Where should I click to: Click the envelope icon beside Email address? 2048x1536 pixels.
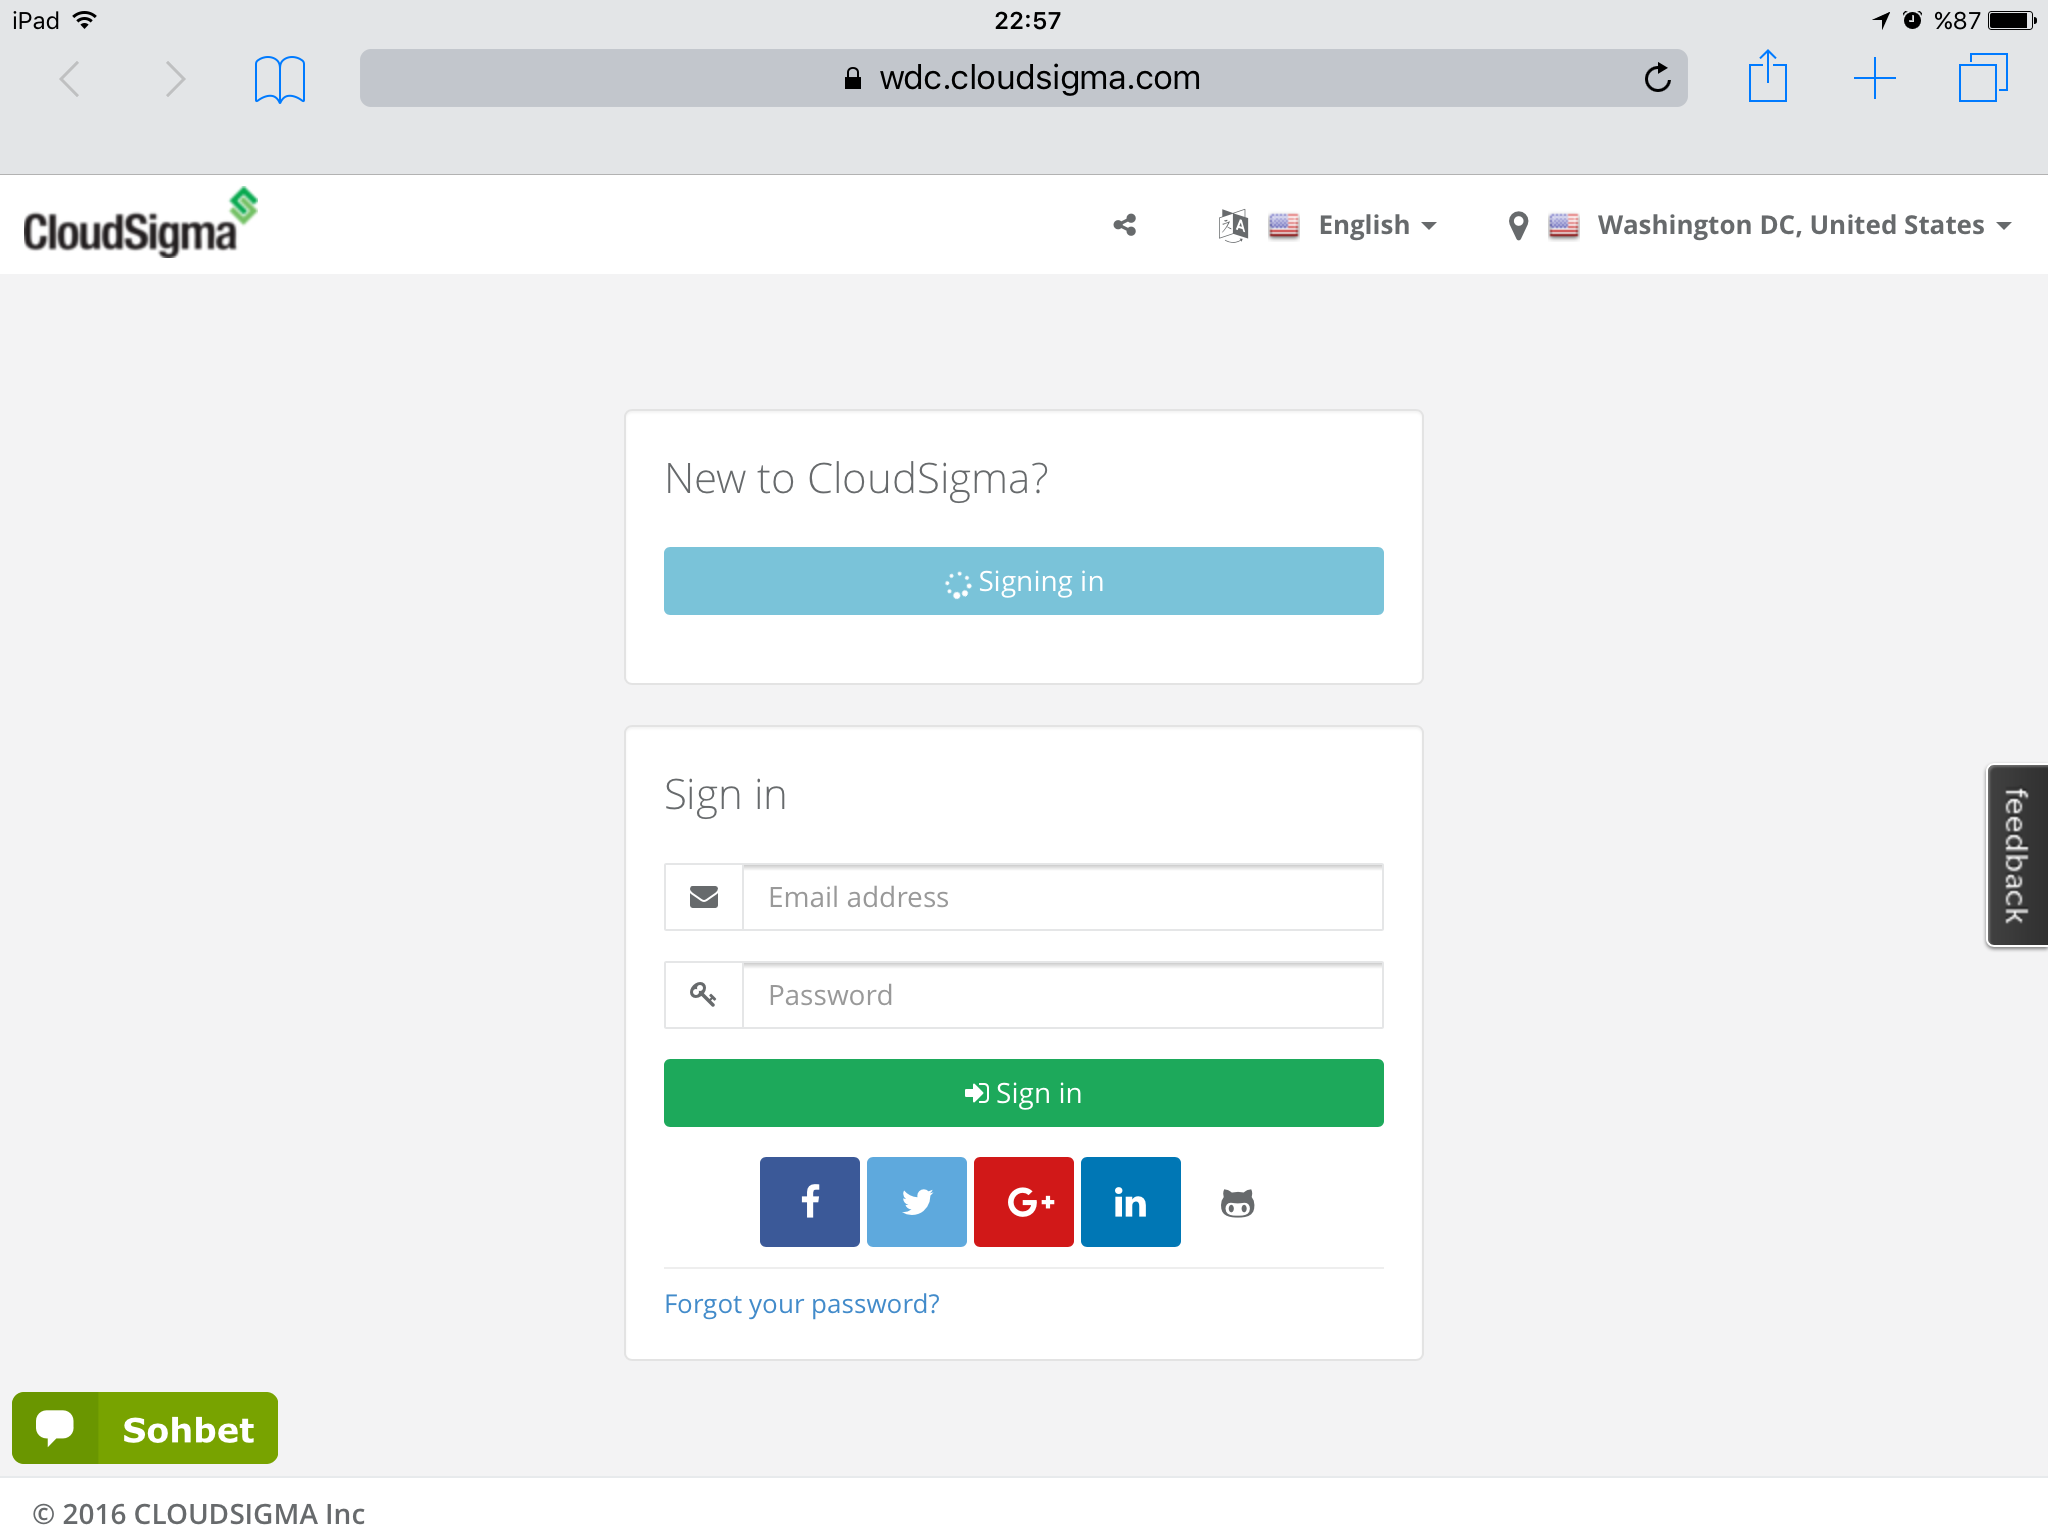pos(704,897)
